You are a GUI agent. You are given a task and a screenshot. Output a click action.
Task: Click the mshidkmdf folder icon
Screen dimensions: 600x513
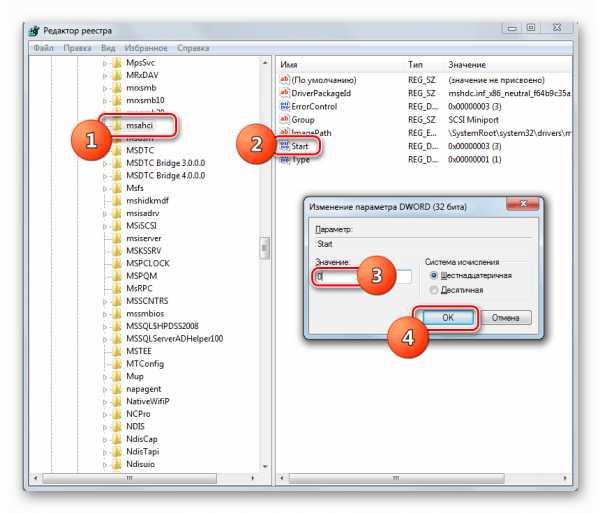117,200
